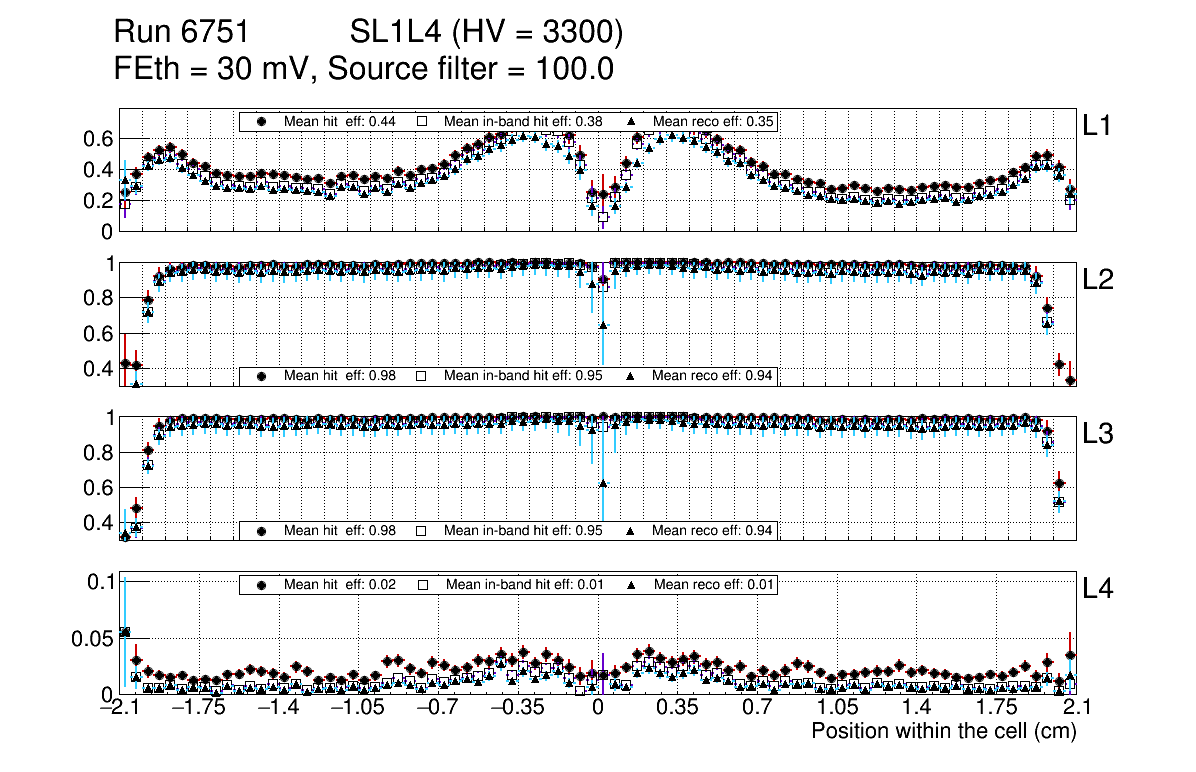This screenshot has height=772, width=1196.
Task: Click the filled circle marker in L2 legend
Action: coord(262,376)
